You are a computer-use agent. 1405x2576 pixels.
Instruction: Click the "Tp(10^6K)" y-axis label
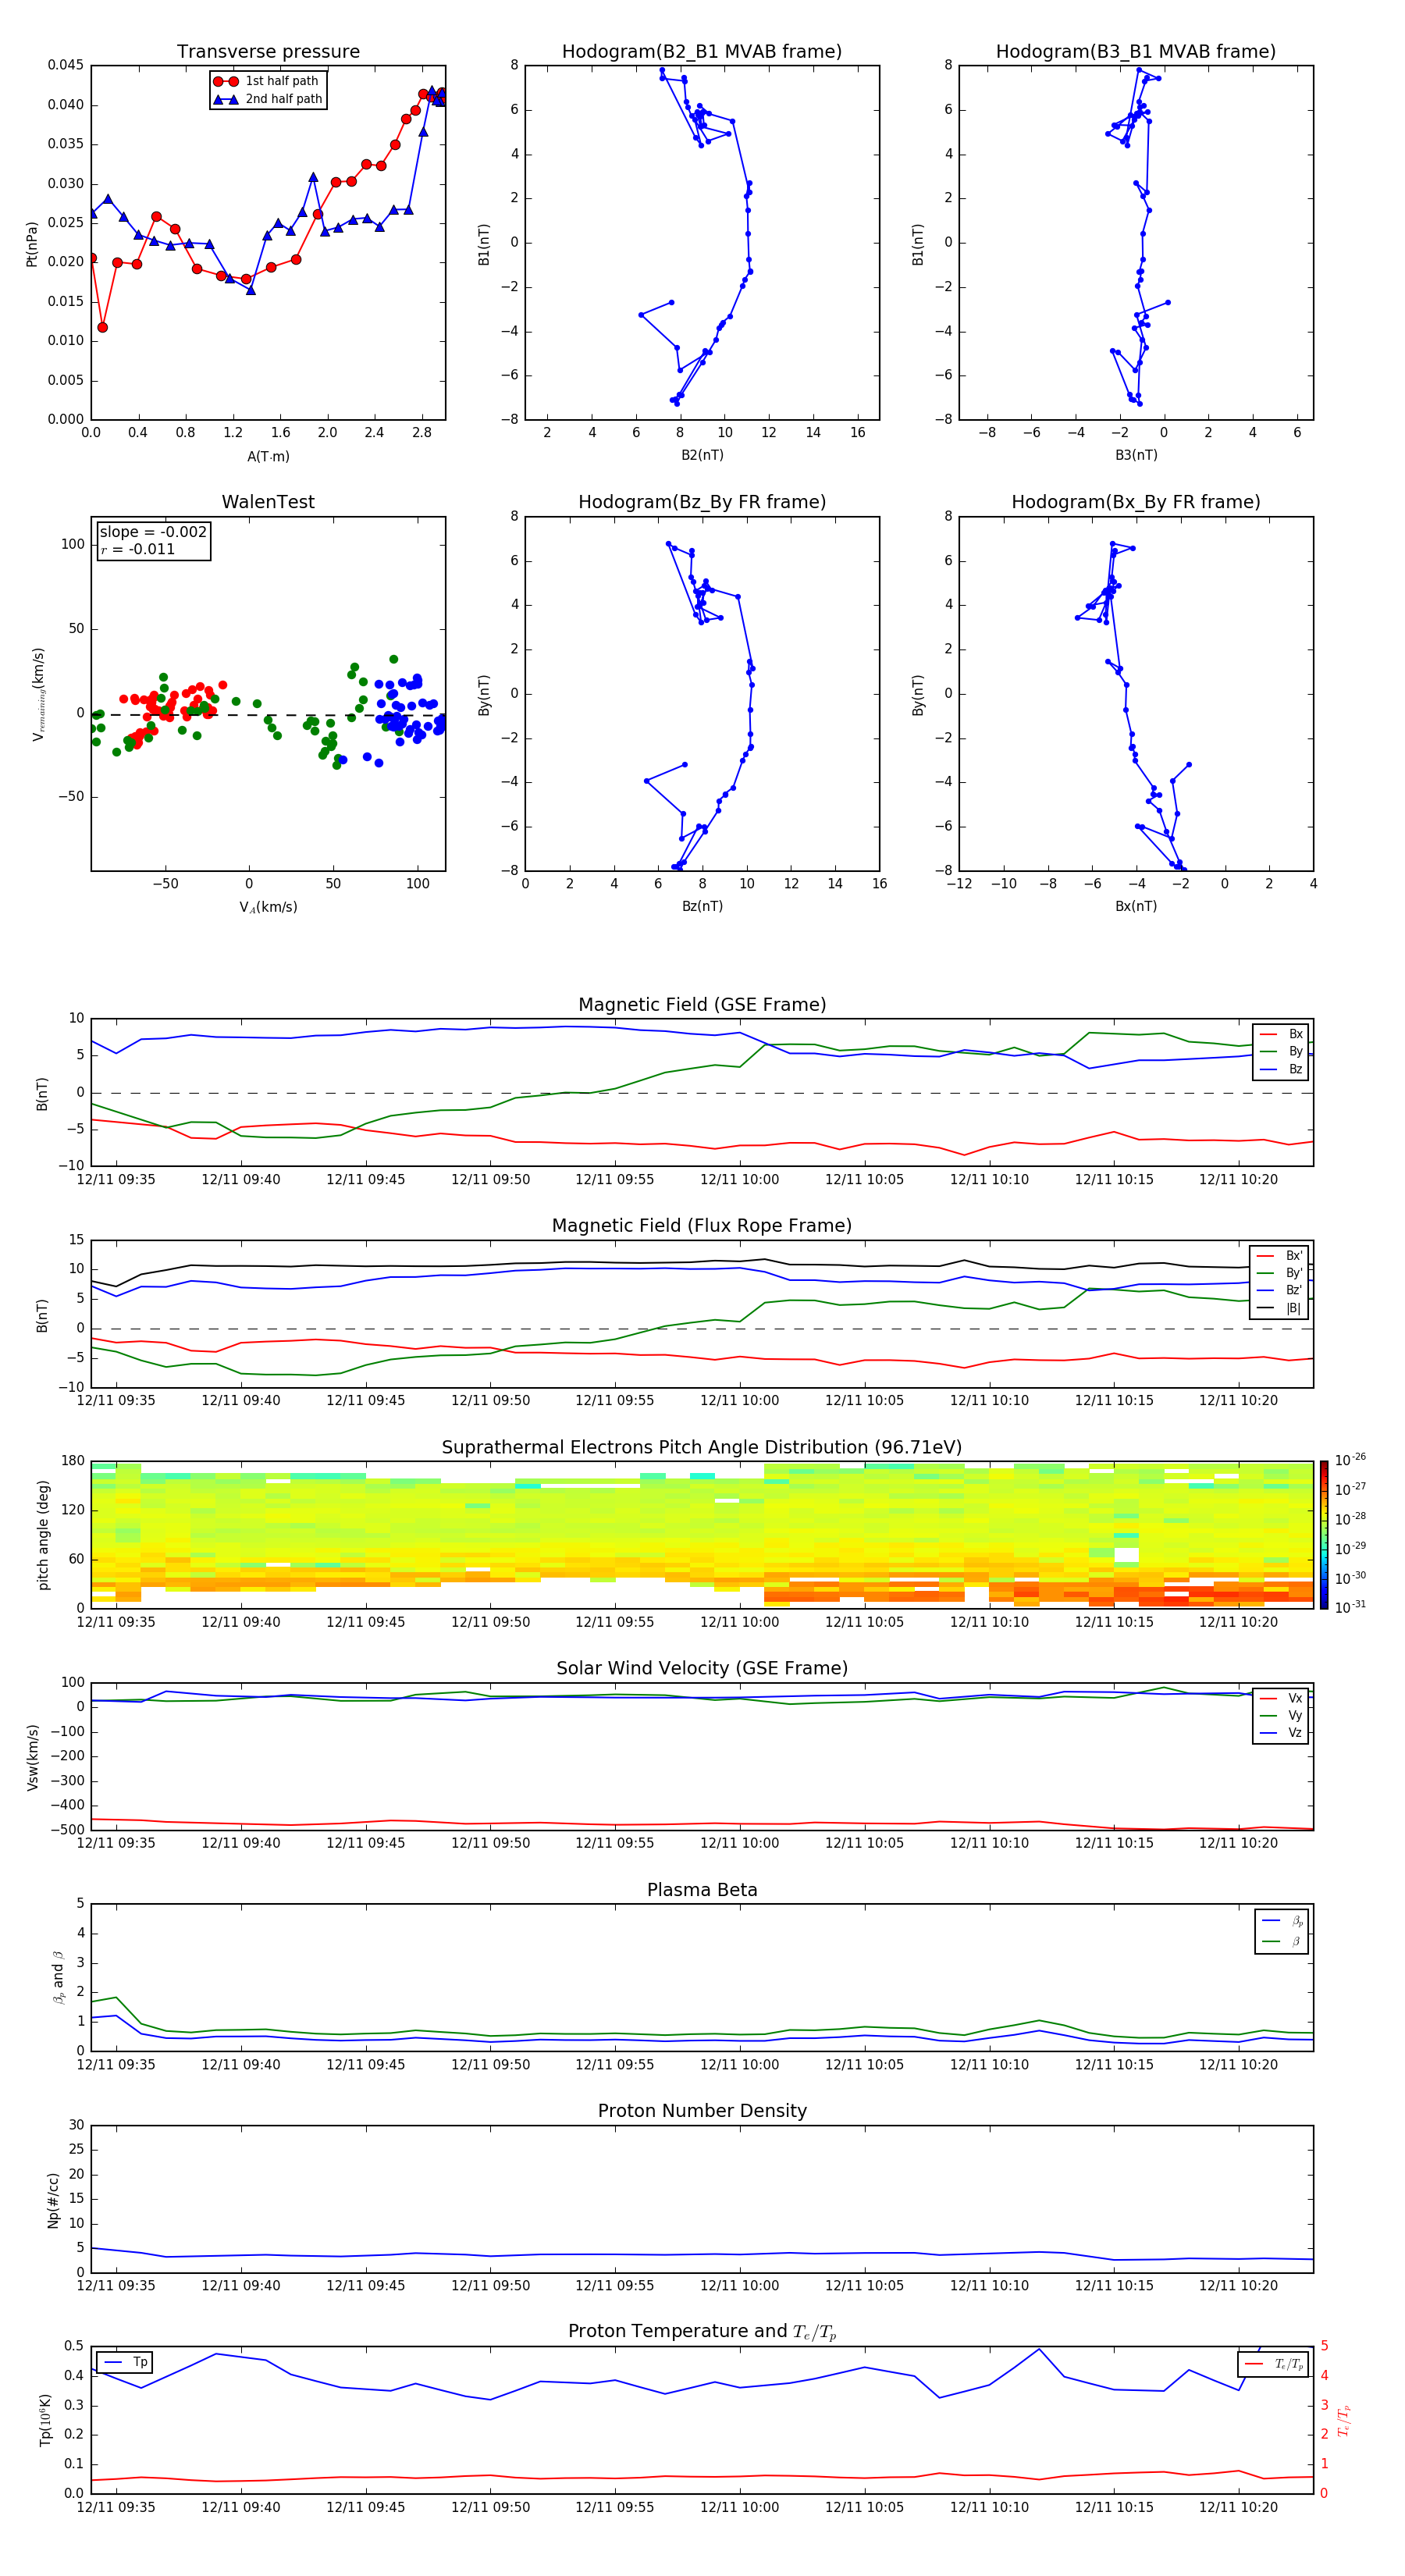[x=45, y=2420]
